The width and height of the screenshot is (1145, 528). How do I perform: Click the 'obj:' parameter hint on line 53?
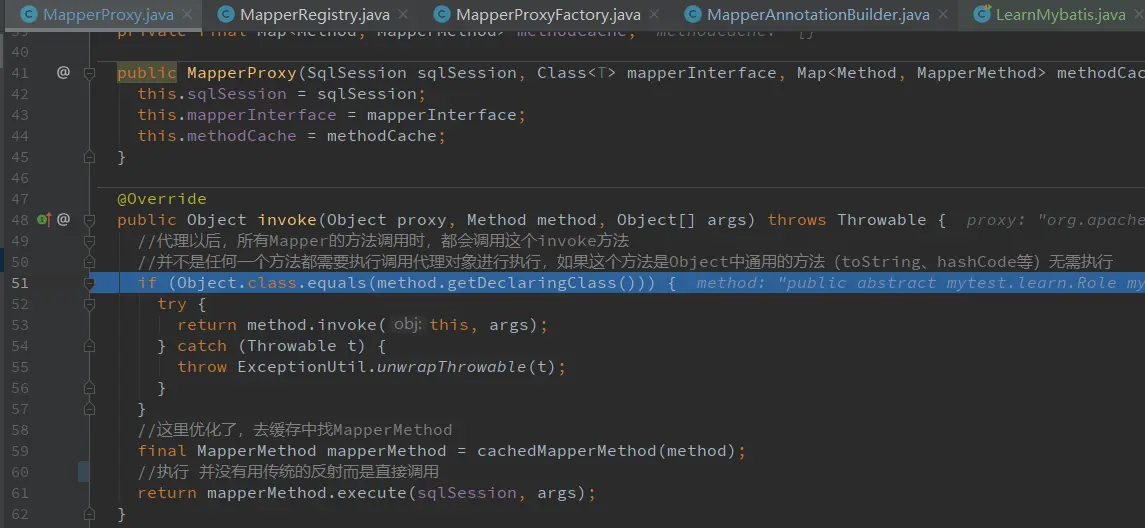(x=406, y=324)
